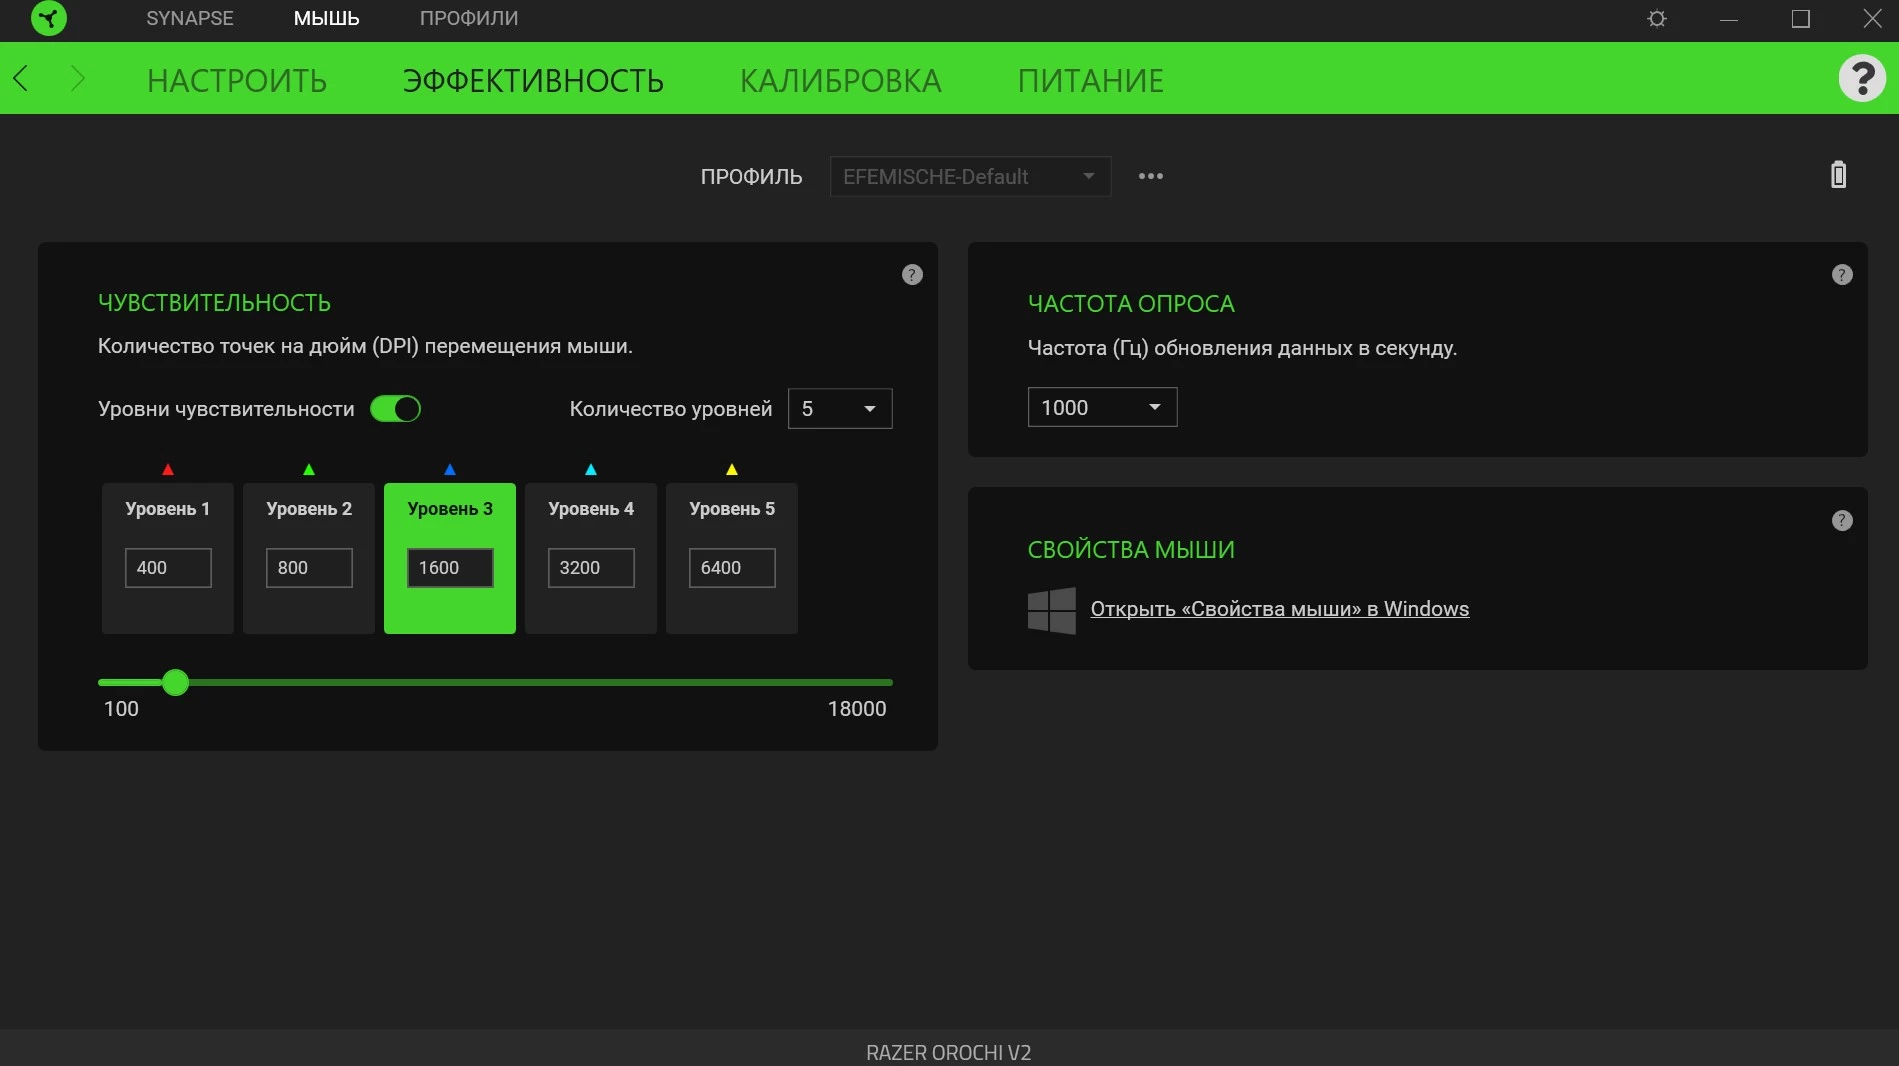1899x1066 pixels.
Task: Click blue indicator above Уровень 3
Action: pos(450,469)
